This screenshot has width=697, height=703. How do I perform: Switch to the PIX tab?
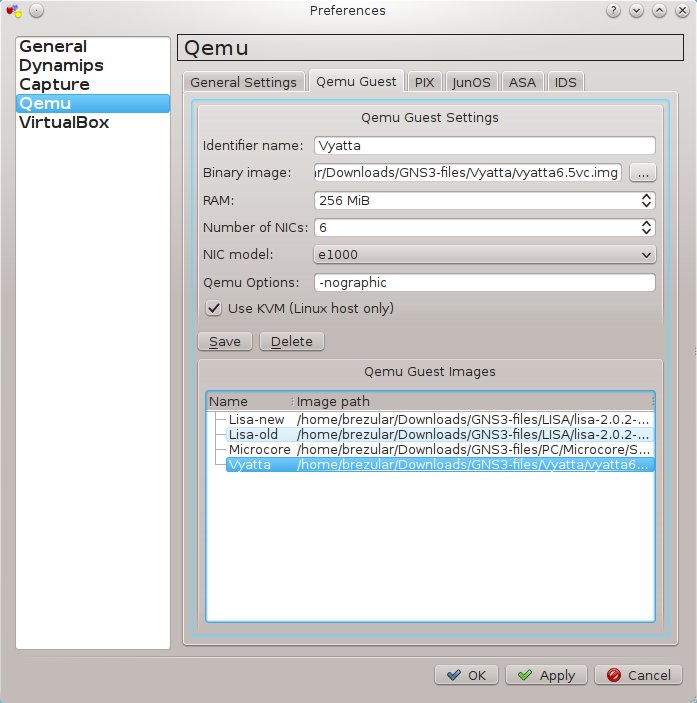point(424,82)
